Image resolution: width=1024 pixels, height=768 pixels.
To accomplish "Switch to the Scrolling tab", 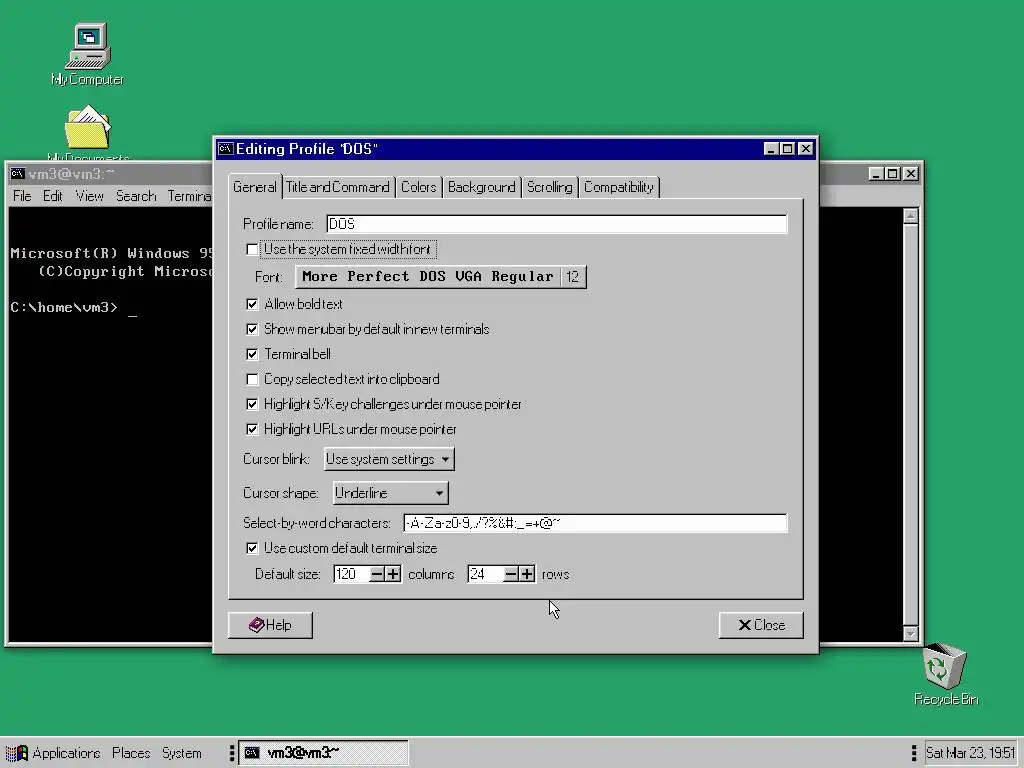I will click(549, 187).
